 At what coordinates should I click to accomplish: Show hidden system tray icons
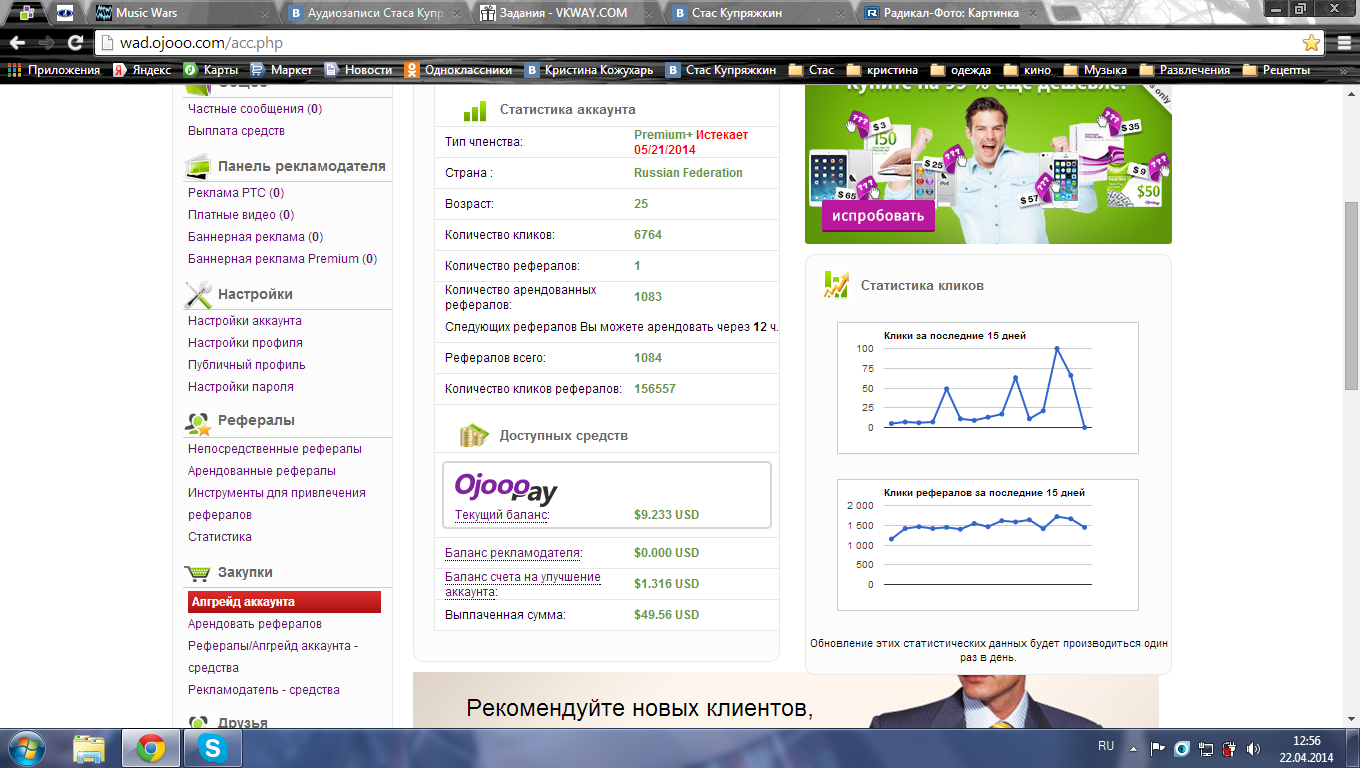[x=1134, y=748]
